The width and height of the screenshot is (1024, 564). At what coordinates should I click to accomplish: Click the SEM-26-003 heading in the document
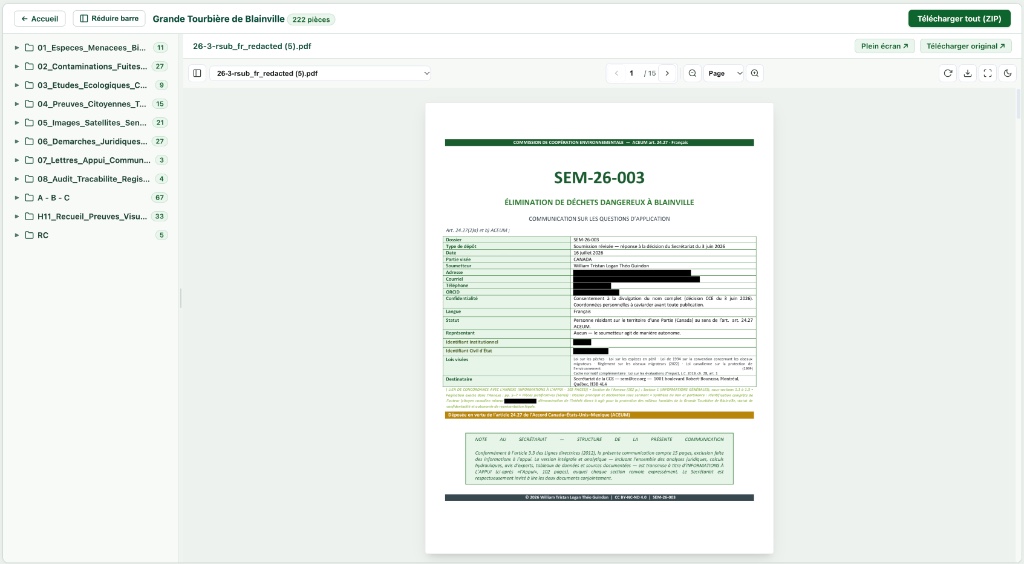coord(599,178)
